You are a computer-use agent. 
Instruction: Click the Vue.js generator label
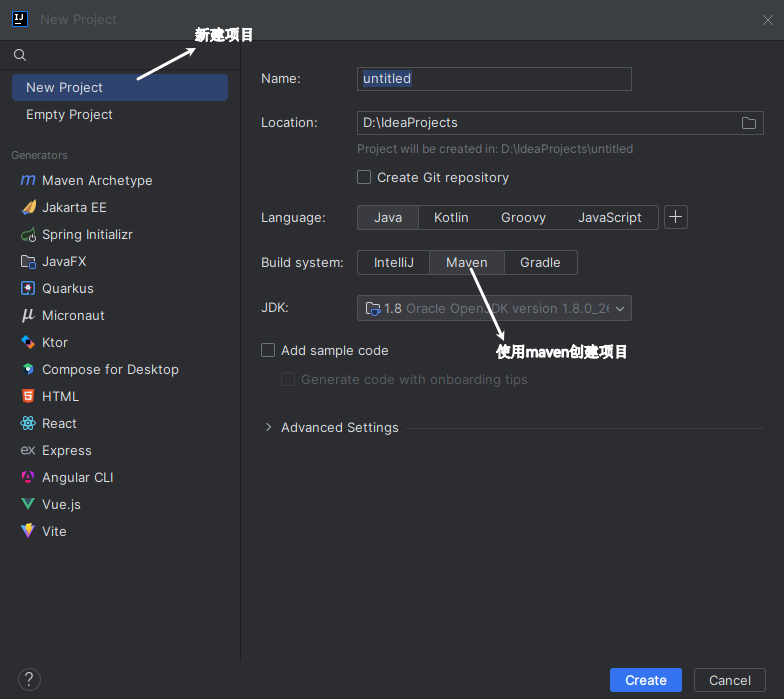(x=61, y=504)
